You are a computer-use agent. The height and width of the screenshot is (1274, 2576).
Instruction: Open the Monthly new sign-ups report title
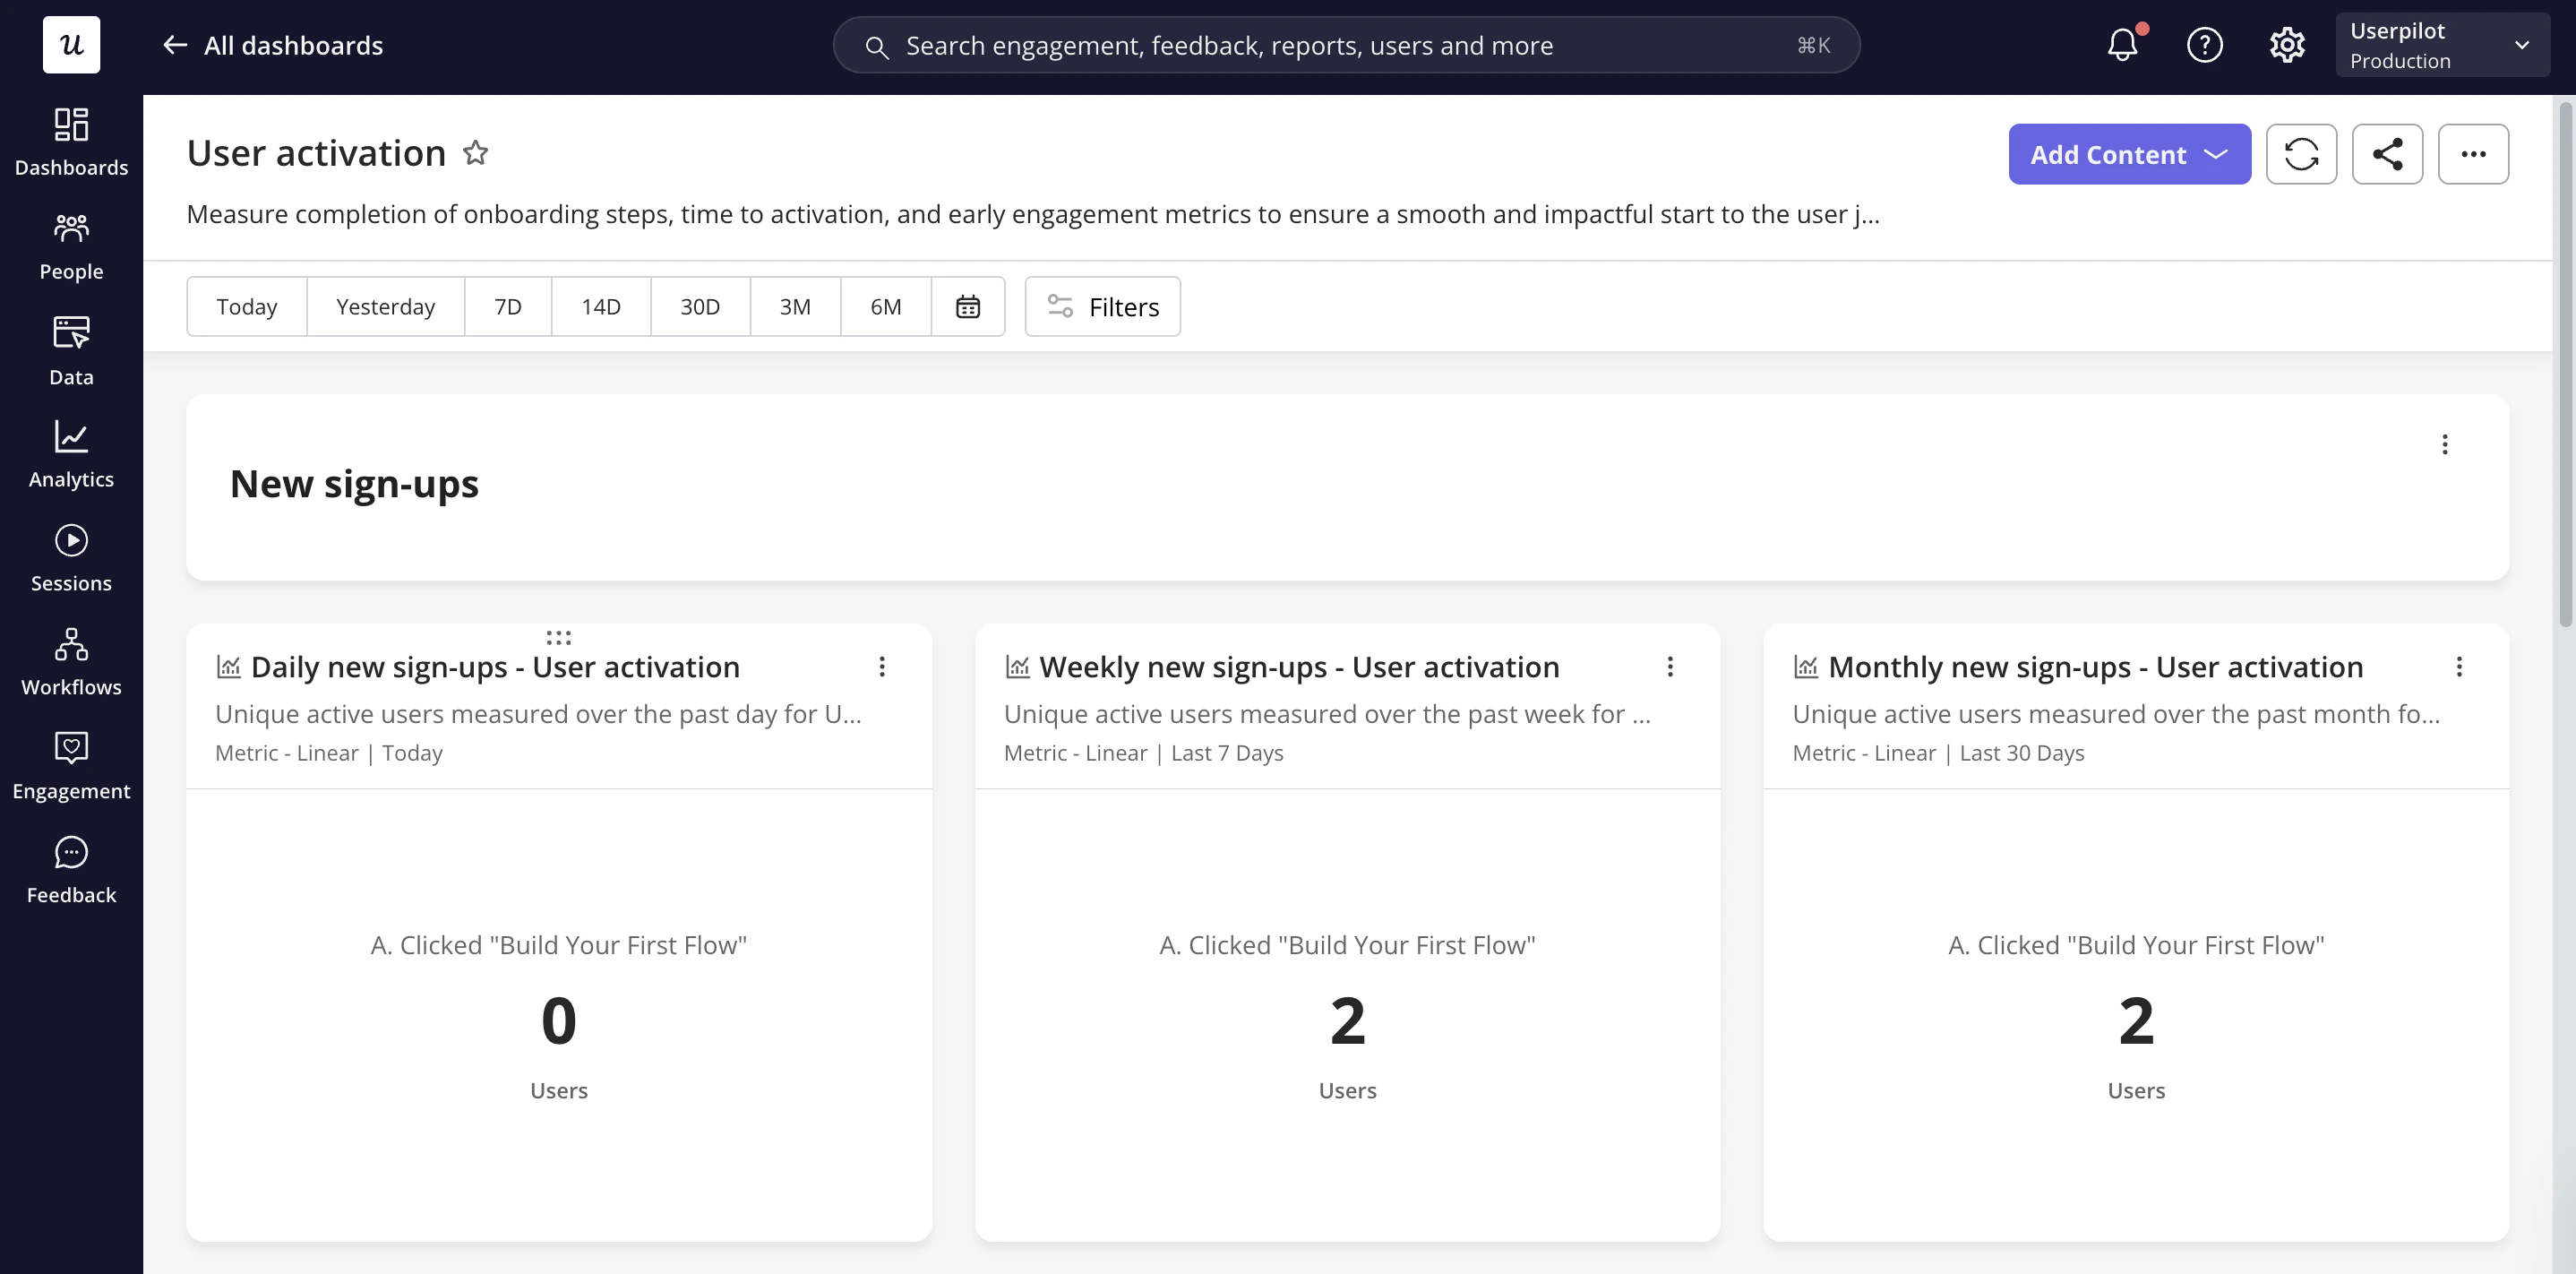pos(2096,667)
